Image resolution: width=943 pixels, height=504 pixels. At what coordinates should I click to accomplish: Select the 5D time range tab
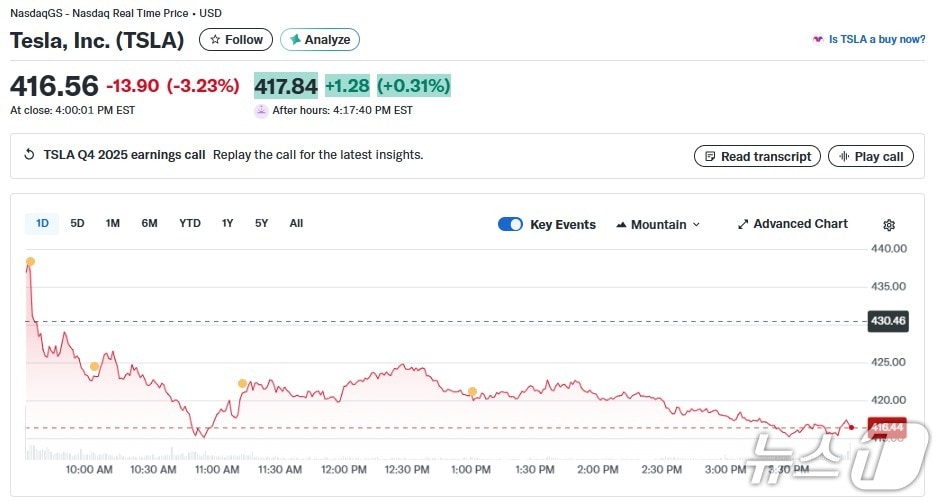[77, 224]
